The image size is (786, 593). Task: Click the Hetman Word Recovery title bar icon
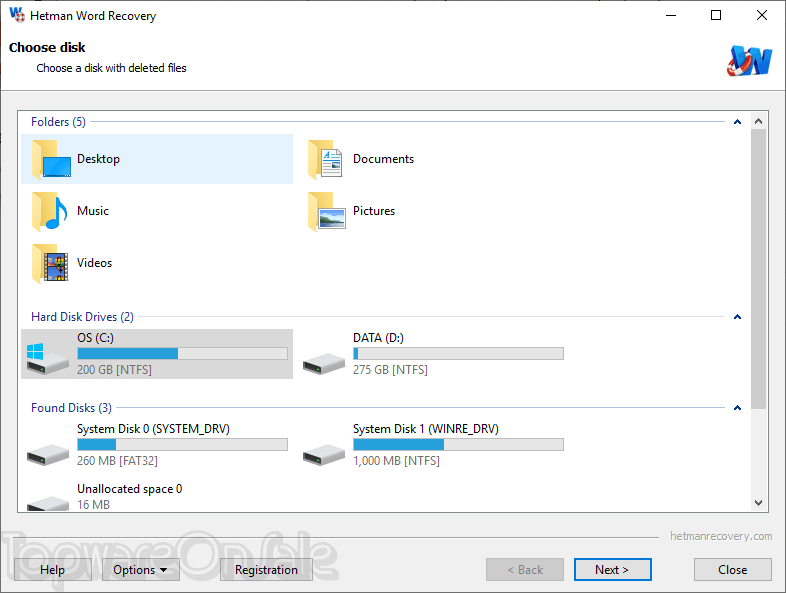coord(17,15)
